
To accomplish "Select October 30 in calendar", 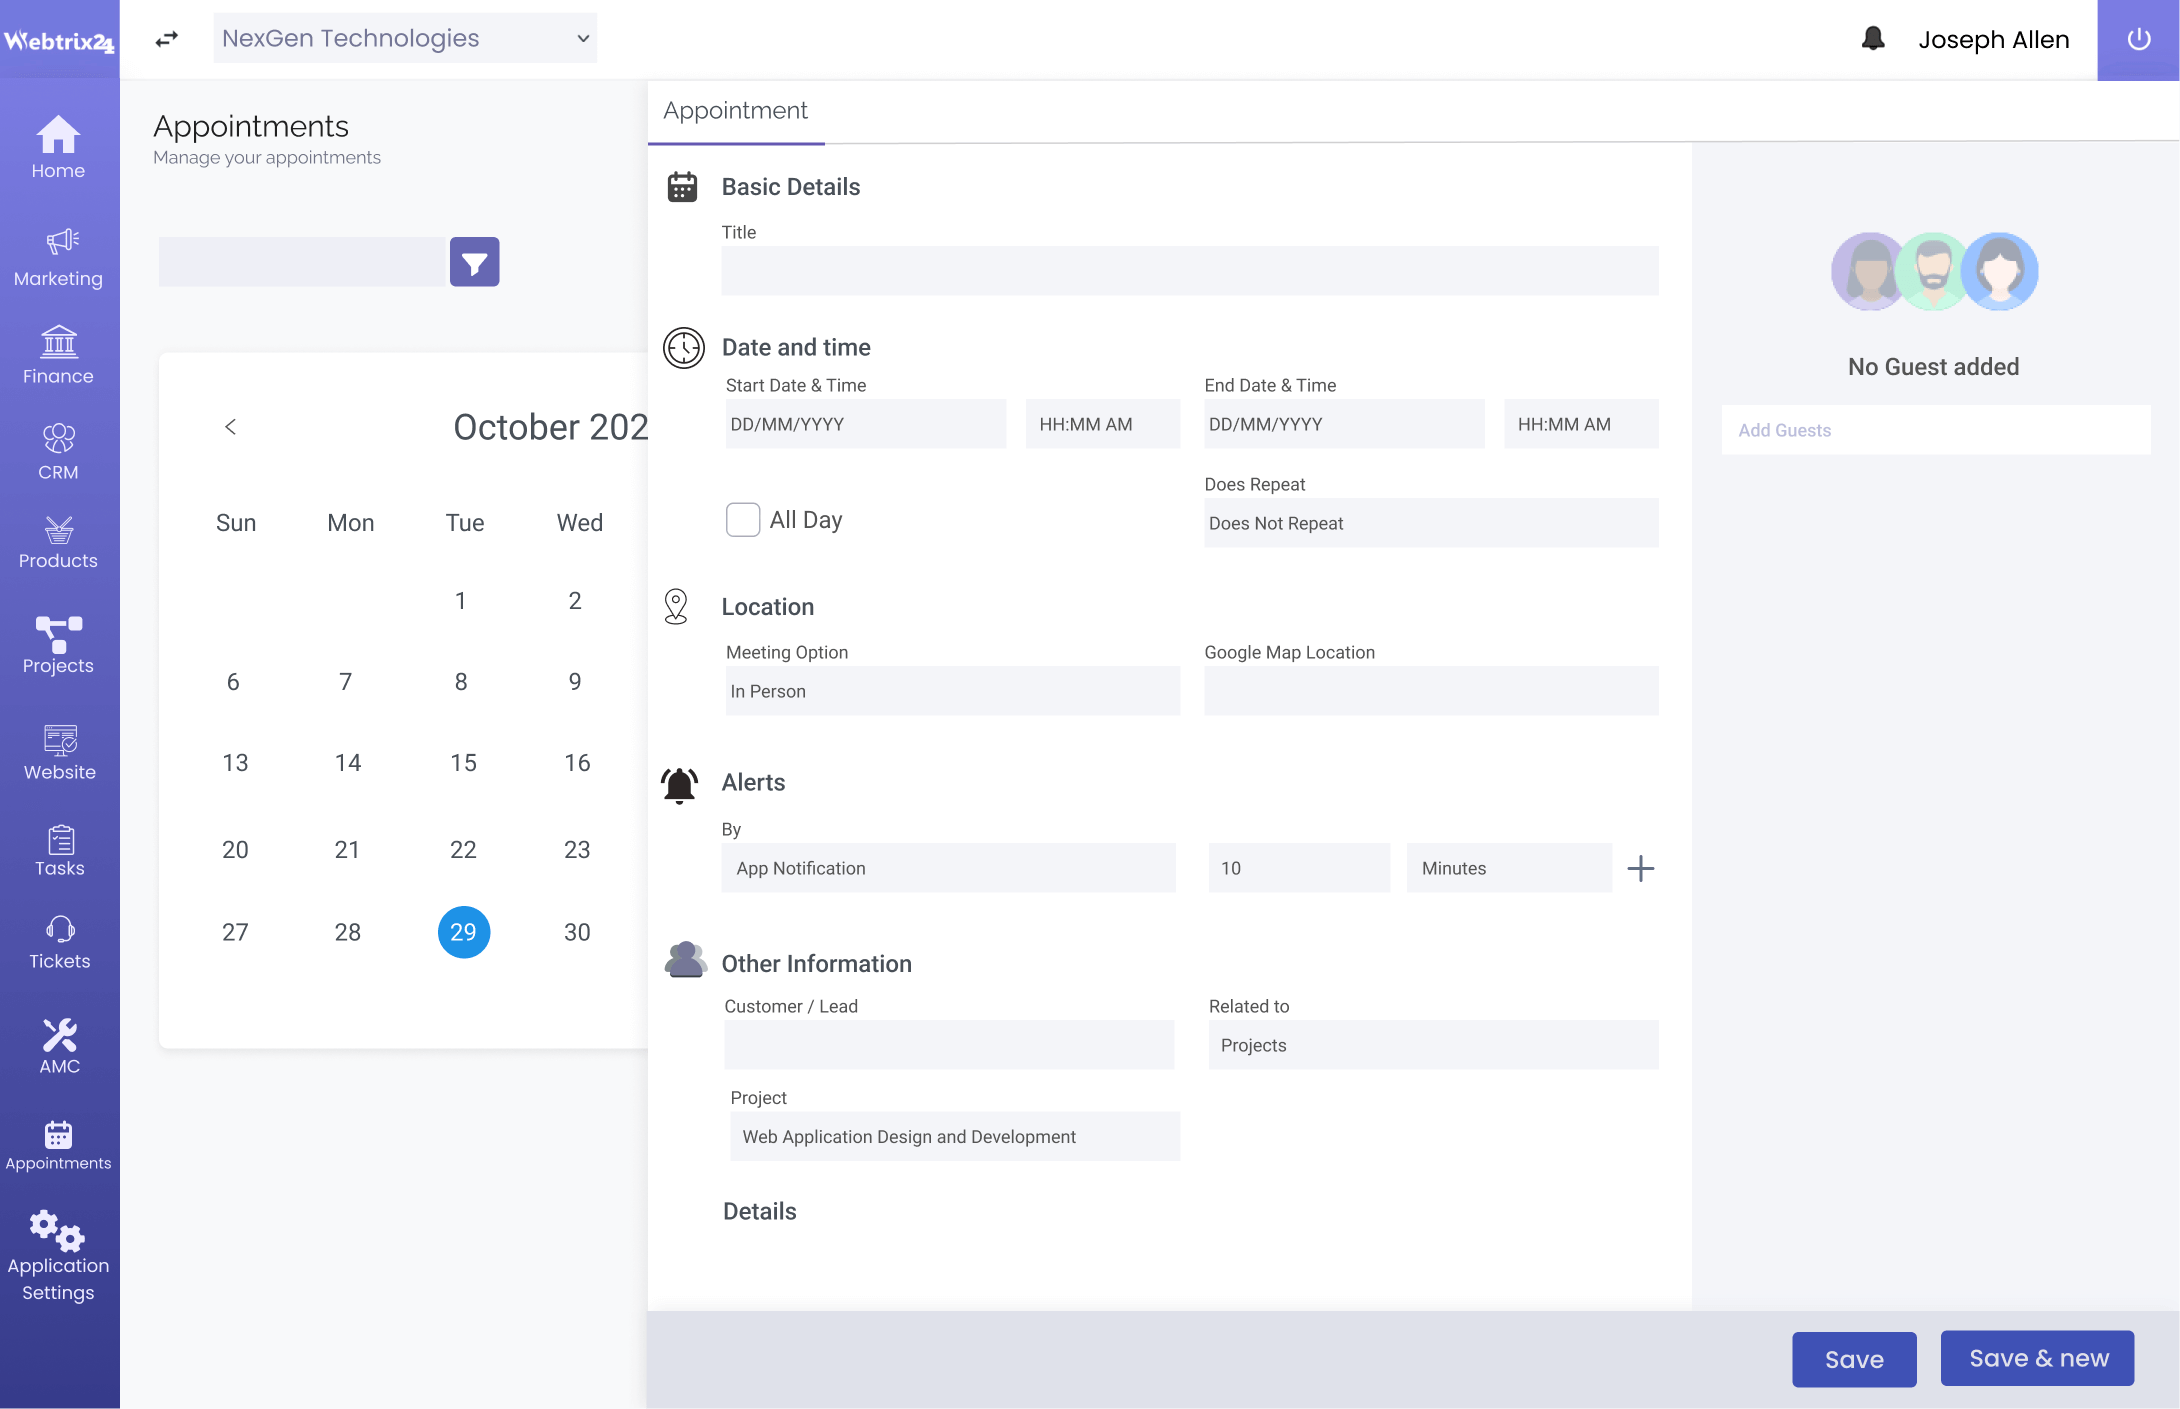I will [x=577, y=932].
